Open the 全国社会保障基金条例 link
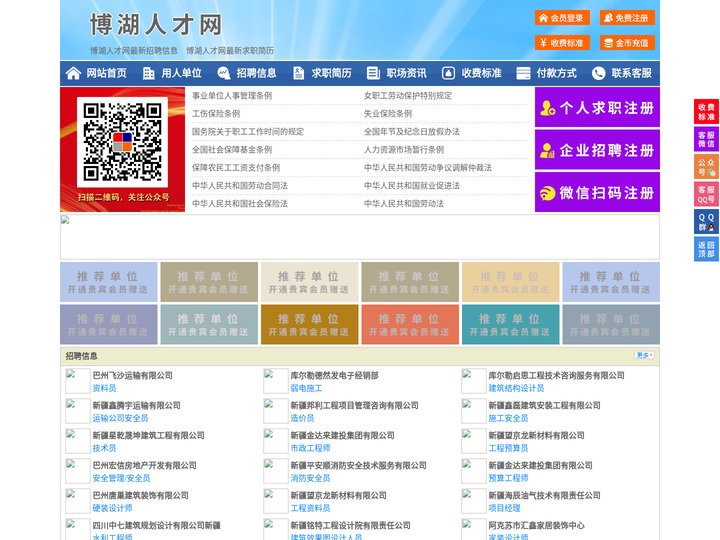 click(x=232, y=150)
